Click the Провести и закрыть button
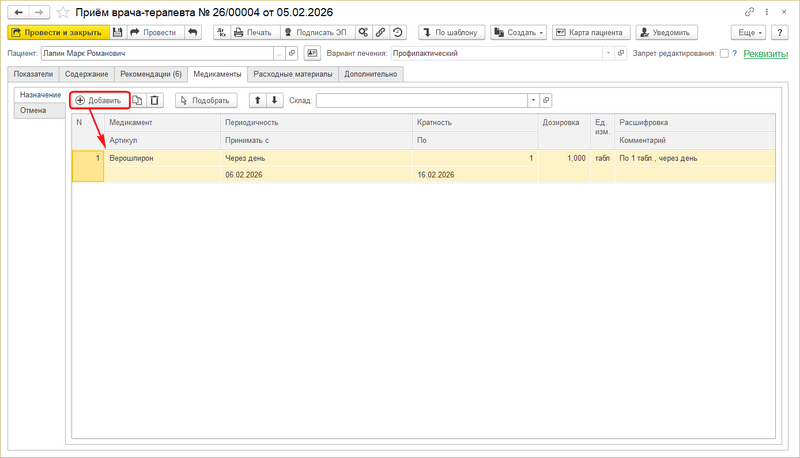 coord(58,32)
